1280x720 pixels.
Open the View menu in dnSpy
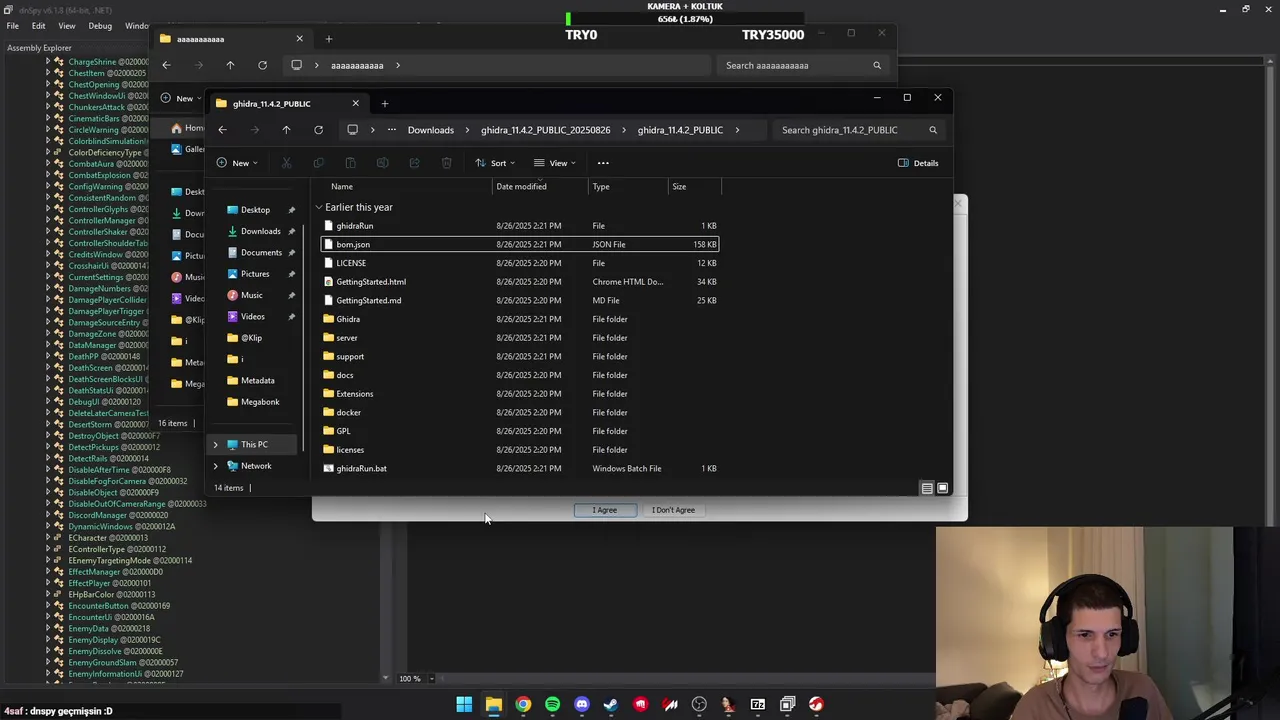(67, 26)
